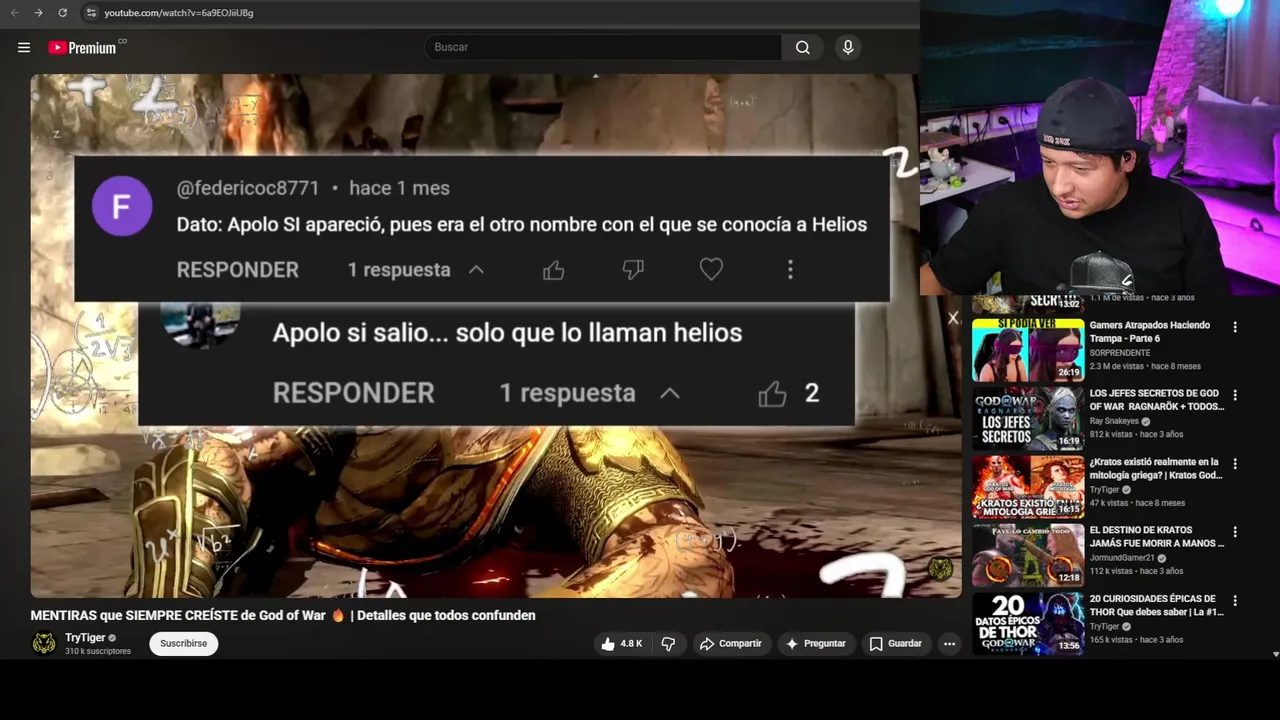Open title EL DESTINO DE KRATOS JAMÁS FUE
This screenshot has height=720, width=1280.
pos(1156,536)
